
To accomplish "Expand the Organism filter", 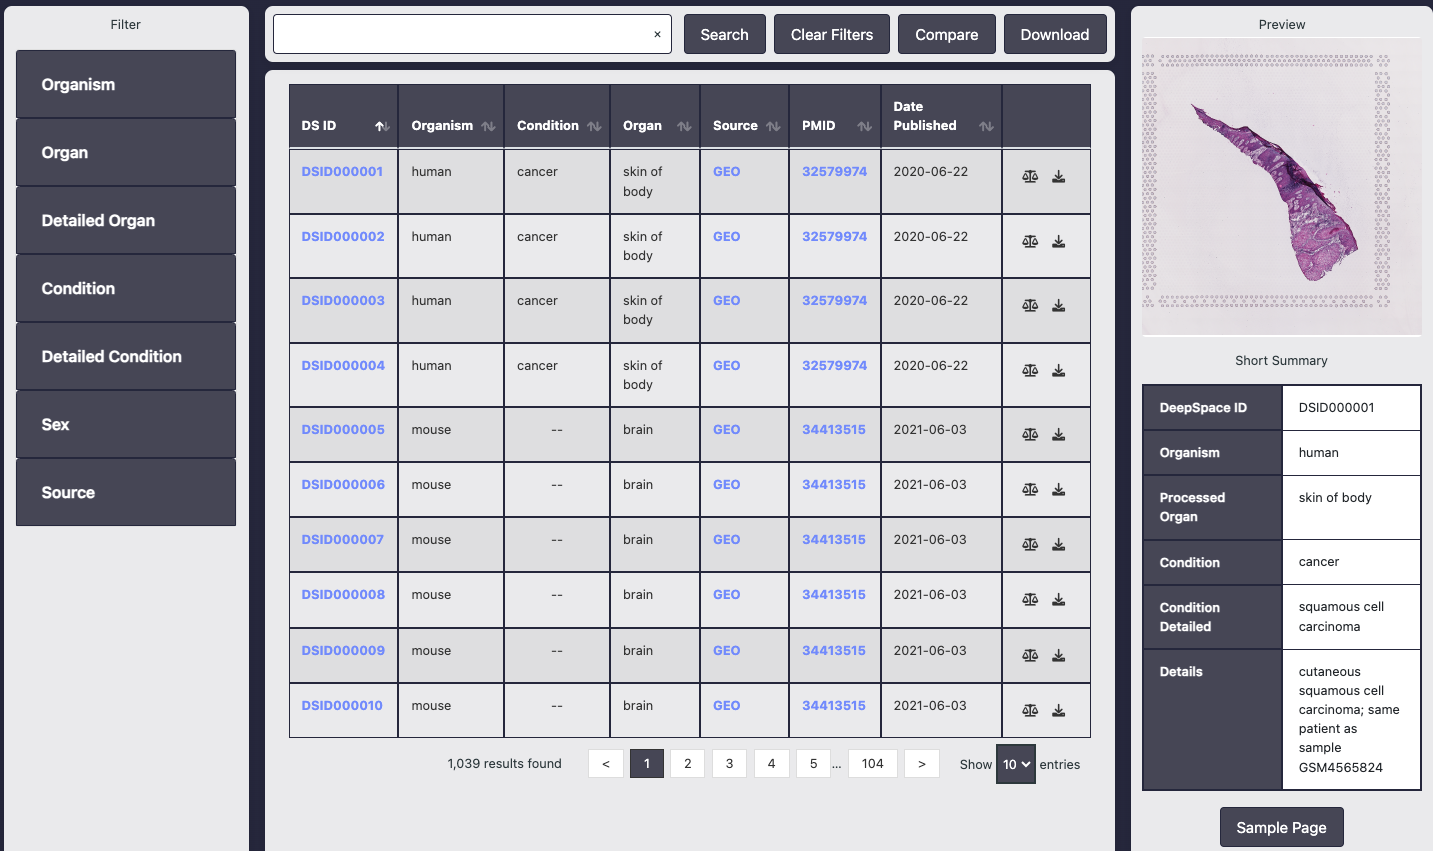I will coord(126,84).
